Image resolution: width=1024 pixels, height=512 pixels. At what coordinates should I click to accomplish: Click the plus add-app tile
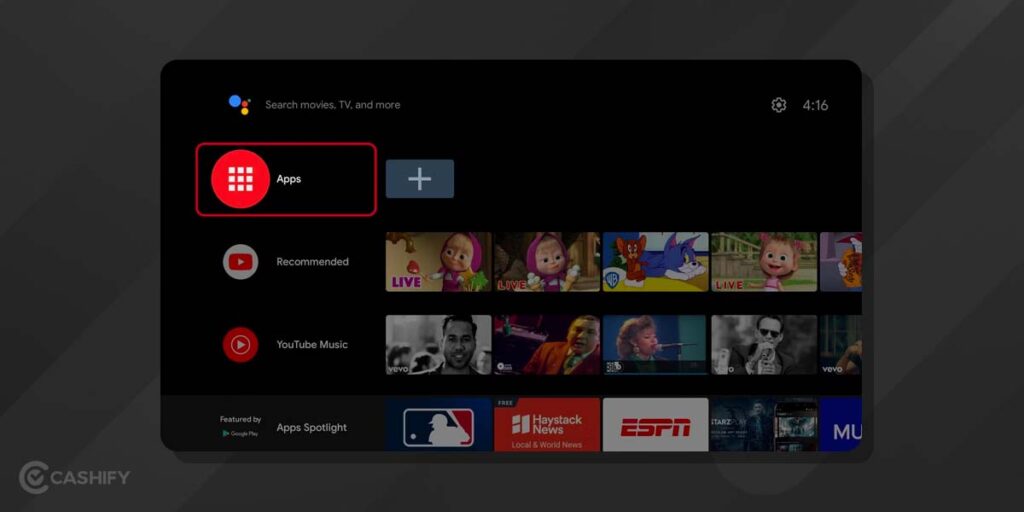[420, 179]
